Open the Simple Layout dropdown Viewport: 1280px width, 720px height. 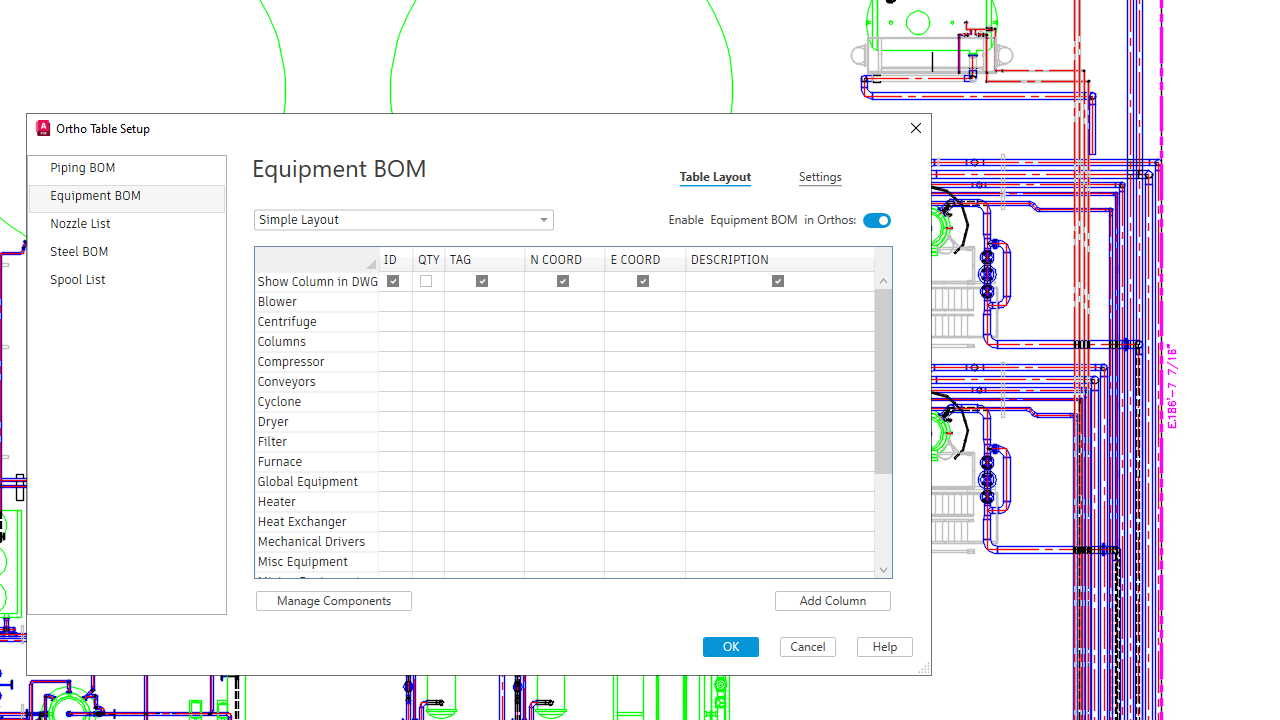click(543, 219)
